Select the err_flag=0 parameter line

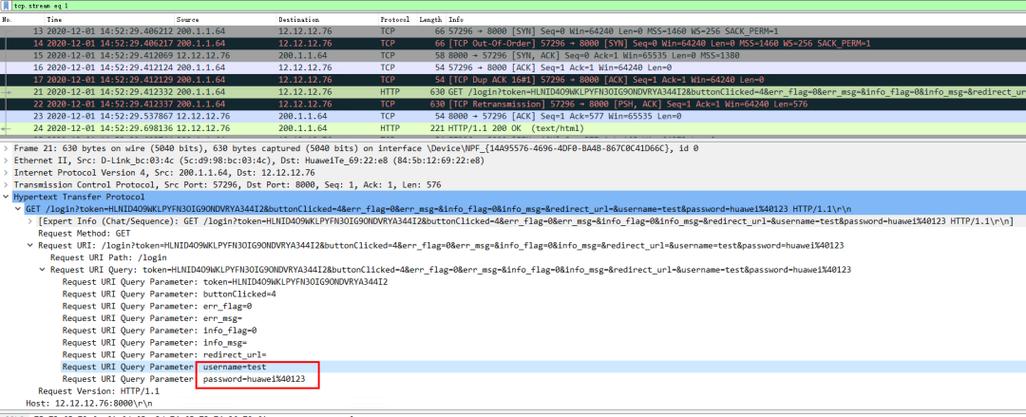pos(157,306)
